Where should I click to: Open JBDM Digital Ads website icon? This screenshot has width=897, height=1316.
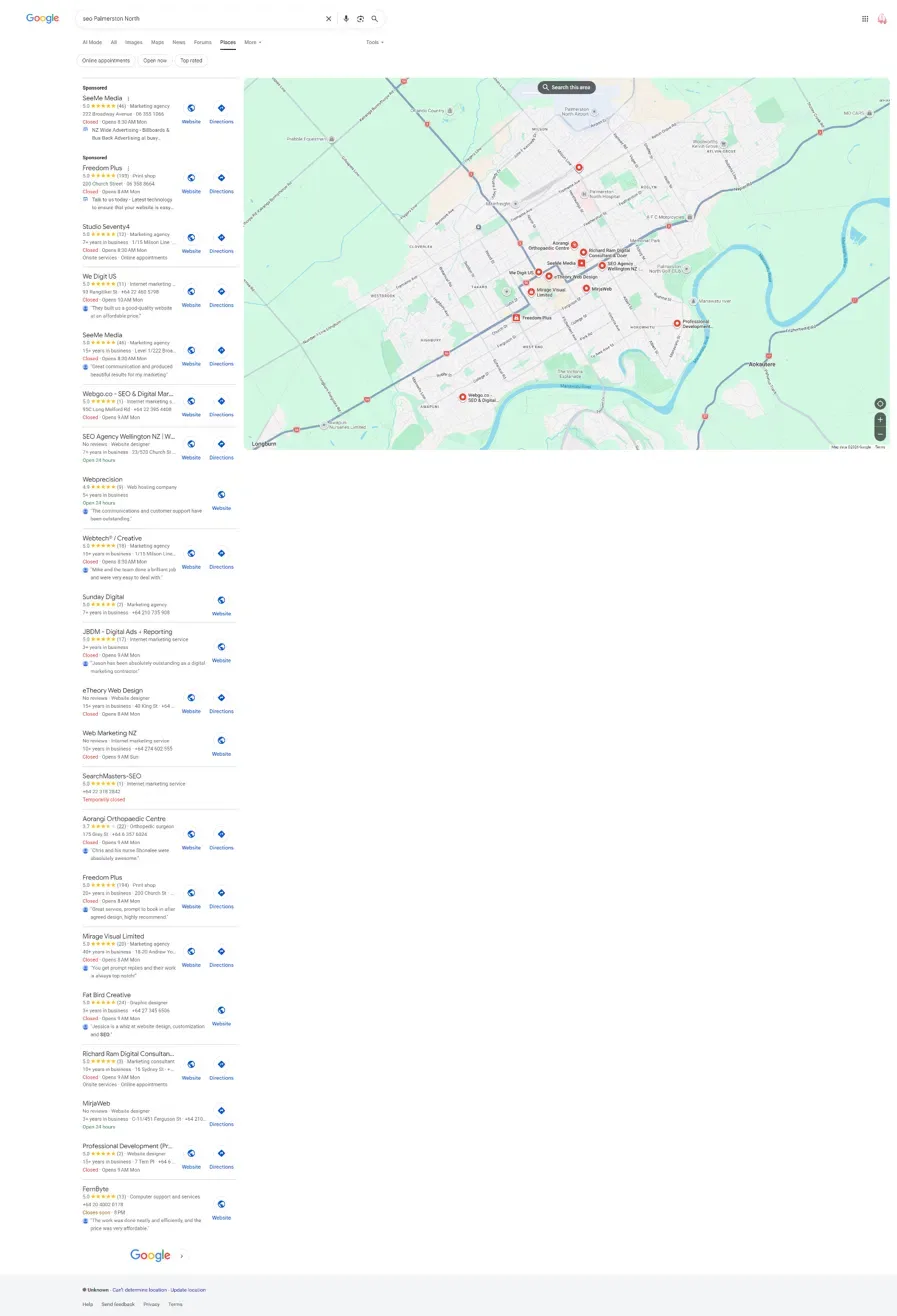point(221,647)
